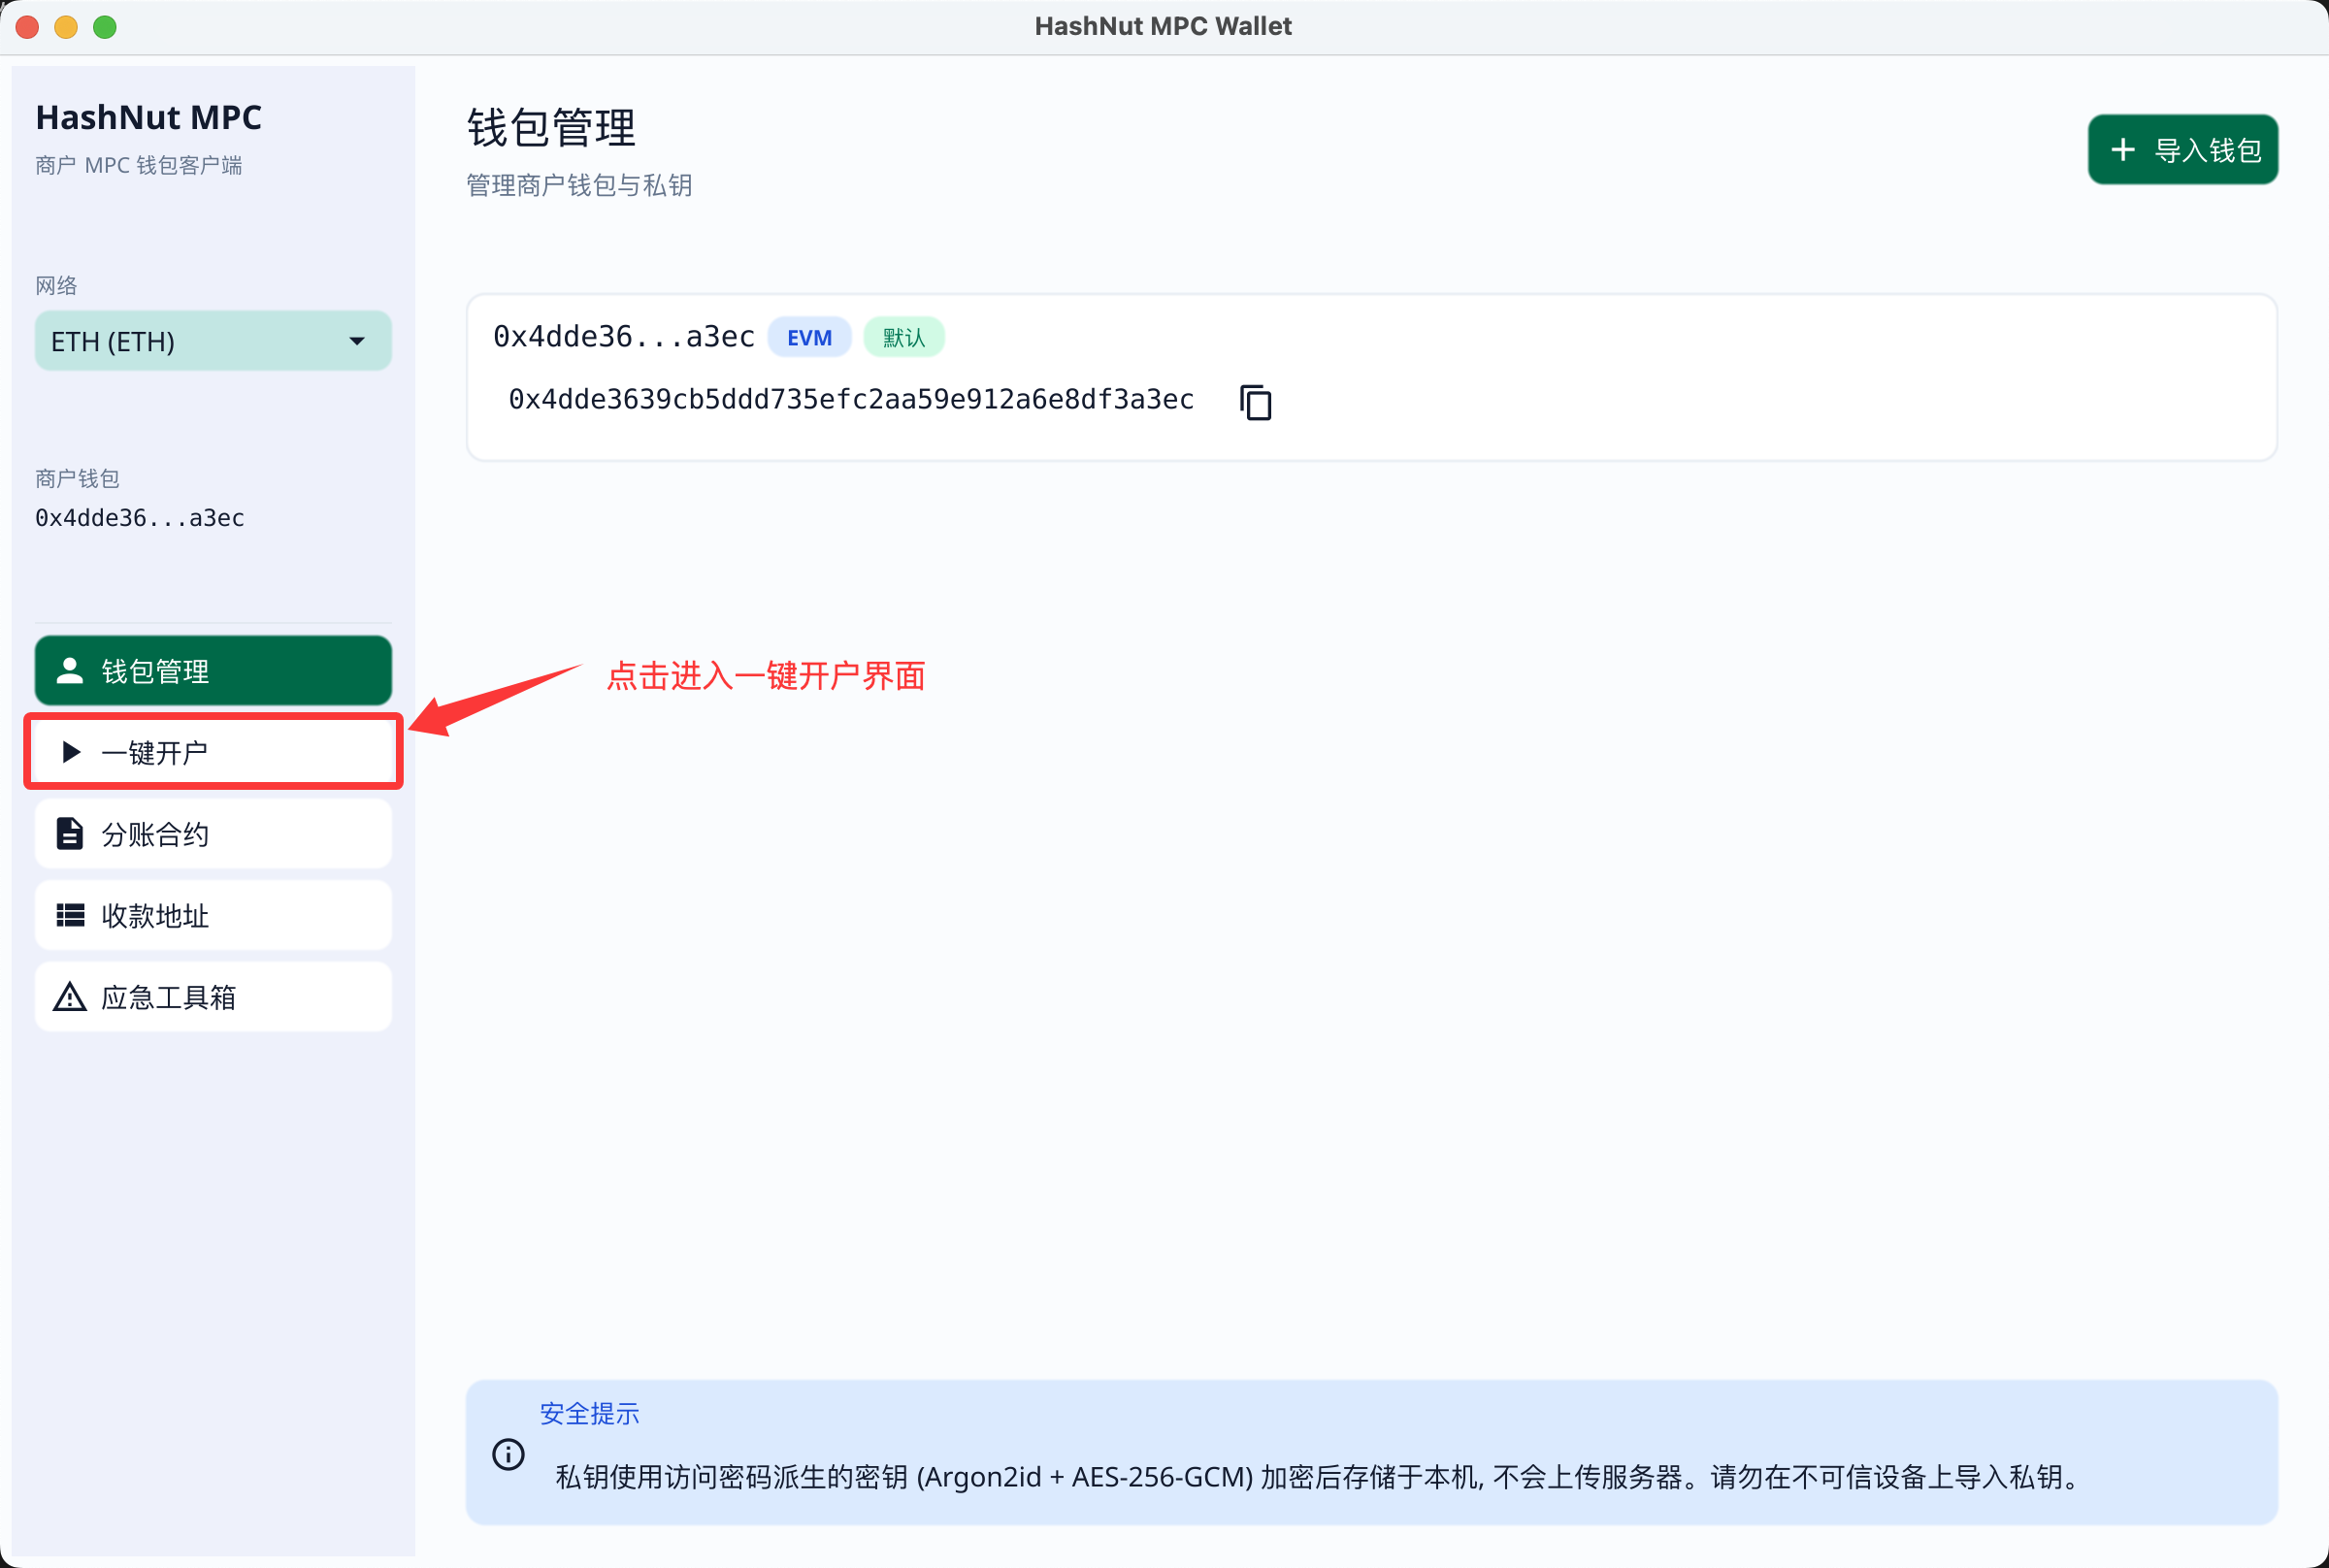Click the EVM badge on the wallet
This screenshot has height=1568, width=2329.
809,337
